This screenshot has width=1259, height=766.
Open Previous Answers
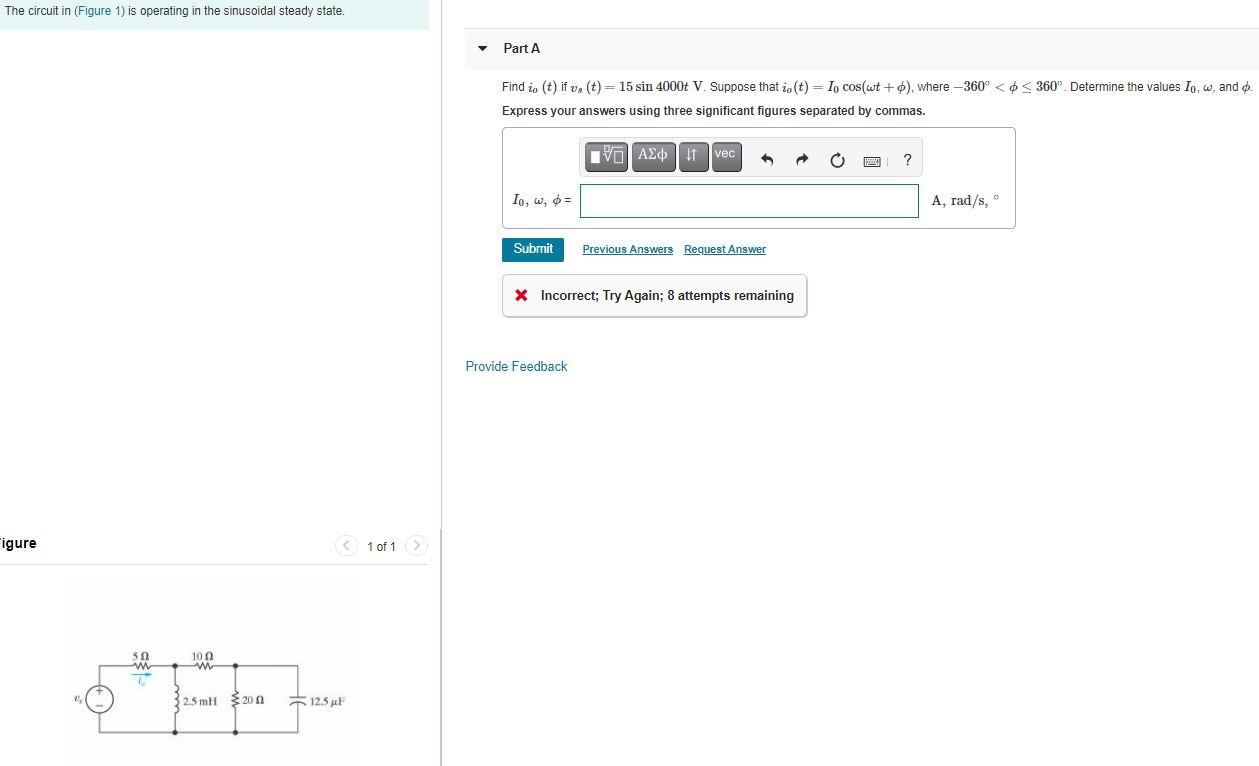[x=627, y=249]
